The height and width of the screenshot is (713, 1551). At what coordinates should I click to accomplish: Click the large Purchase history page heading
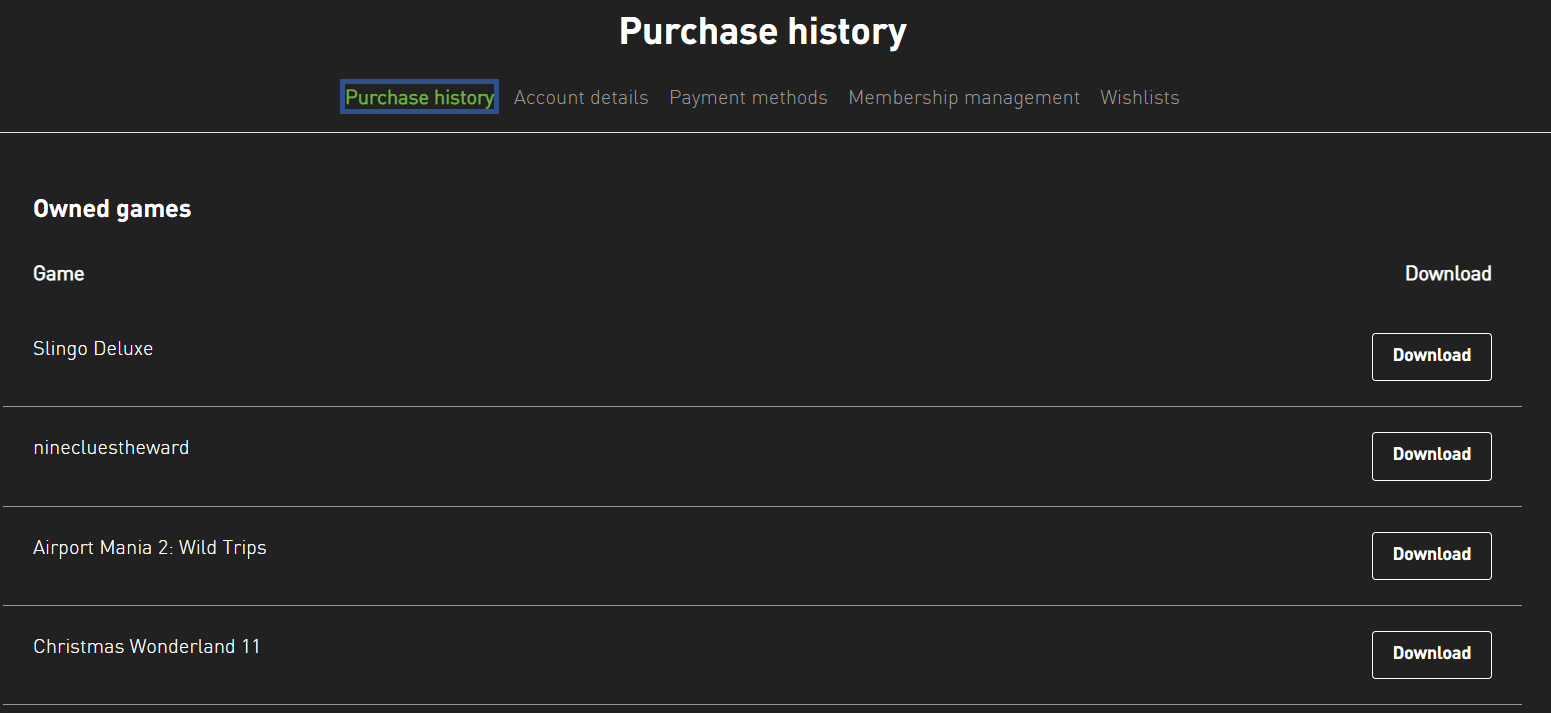coord(762,32)
